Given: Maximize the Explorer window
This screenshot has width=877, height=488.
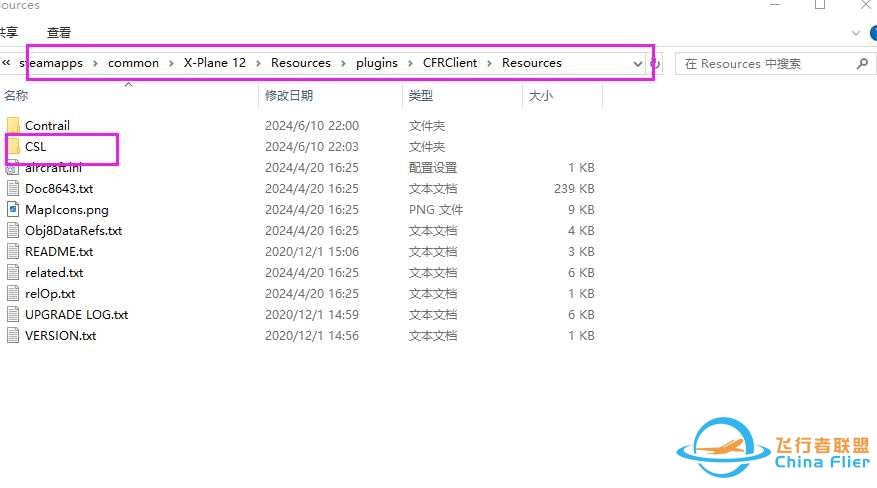Looking at the screenshot, I should tap(820, 5).
